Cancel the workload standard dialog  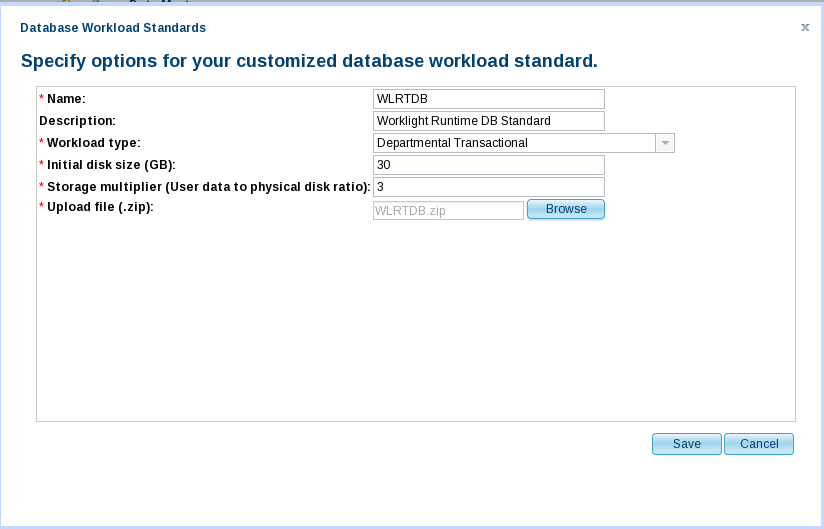[759, 444]
